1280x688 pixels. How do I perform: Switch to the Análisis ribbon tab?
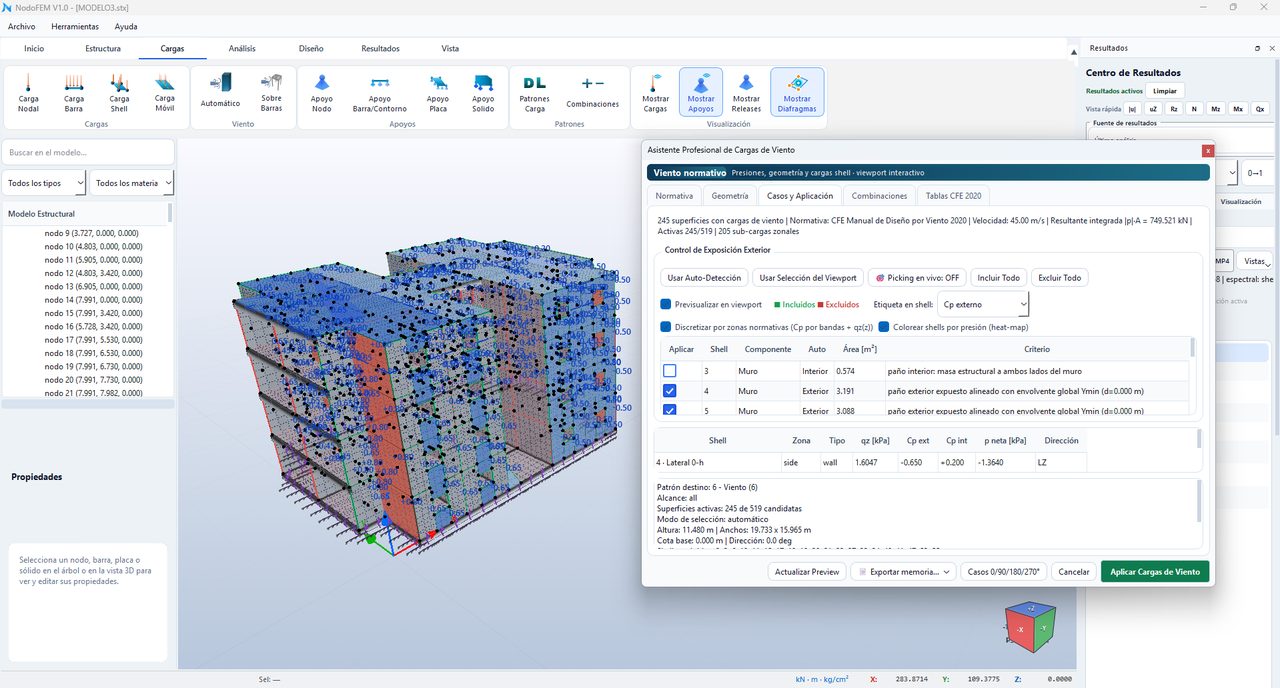242,48
